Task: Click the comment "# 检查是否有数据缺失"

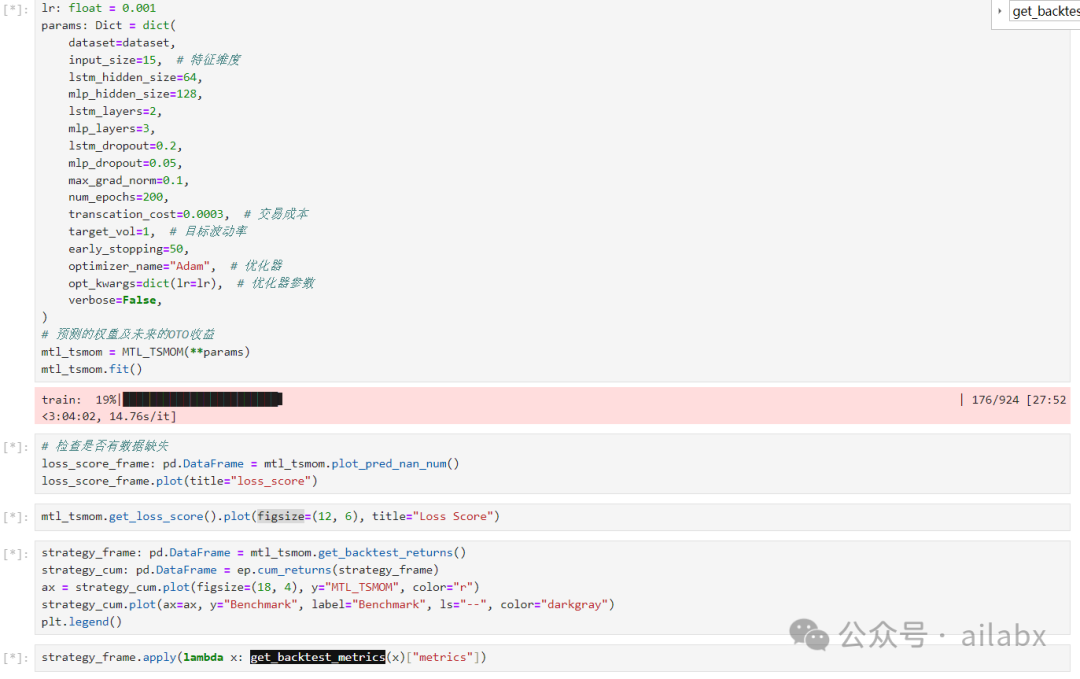Action: (105, 446)
